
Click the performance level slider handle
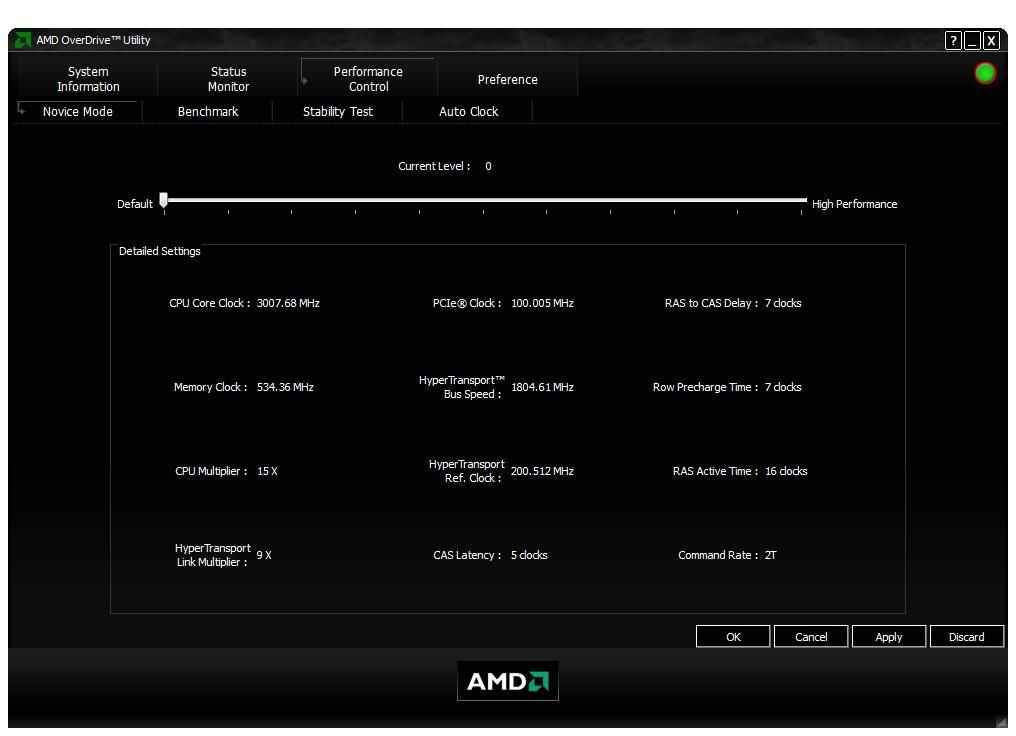[163, 199]
